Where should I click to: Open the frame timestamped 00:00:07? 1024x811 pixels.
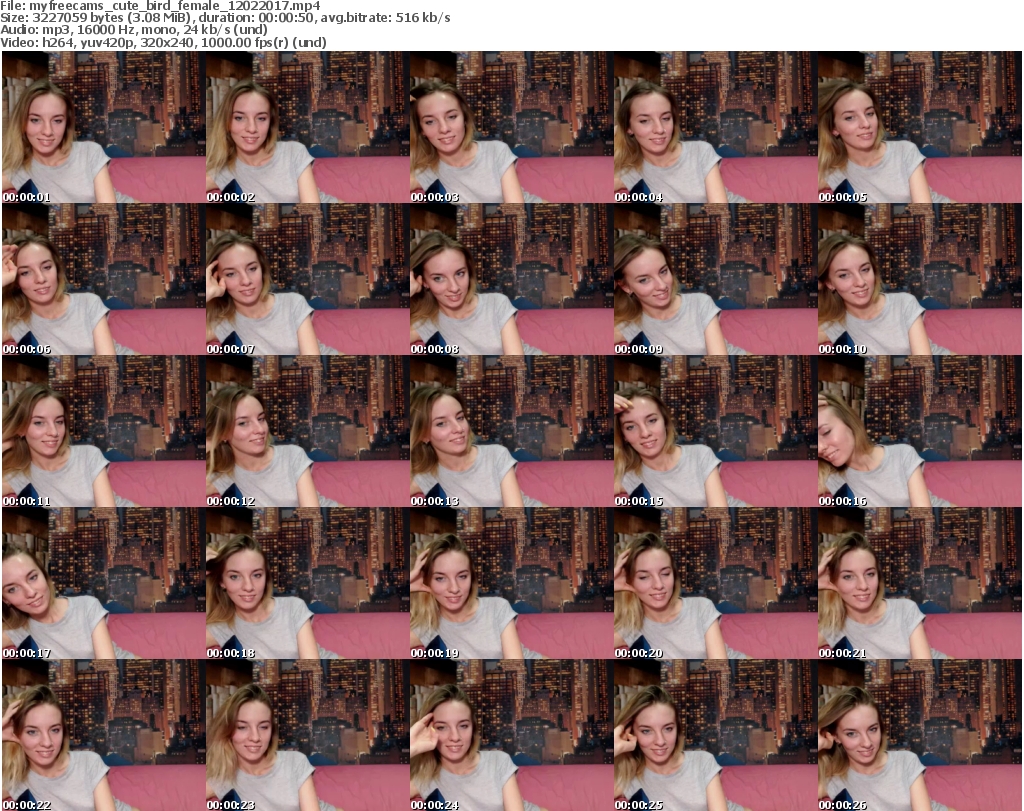pos(308,279)
